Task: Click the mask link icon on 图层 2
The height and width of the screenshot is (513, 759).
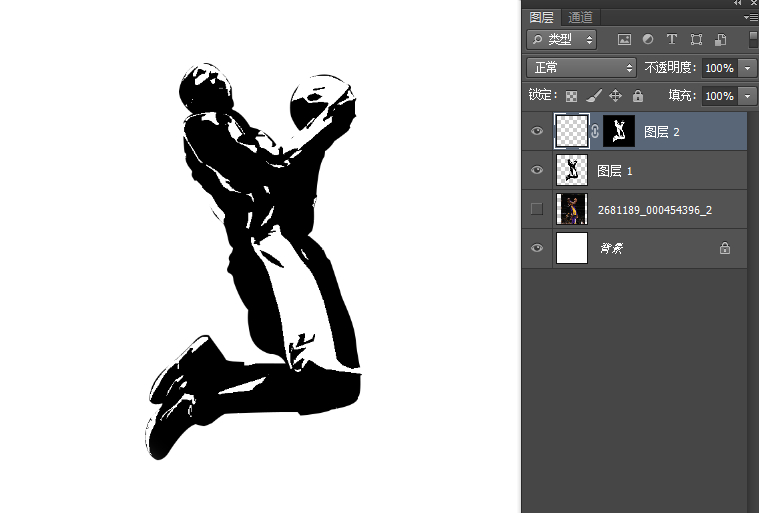Action: [595, 131]
